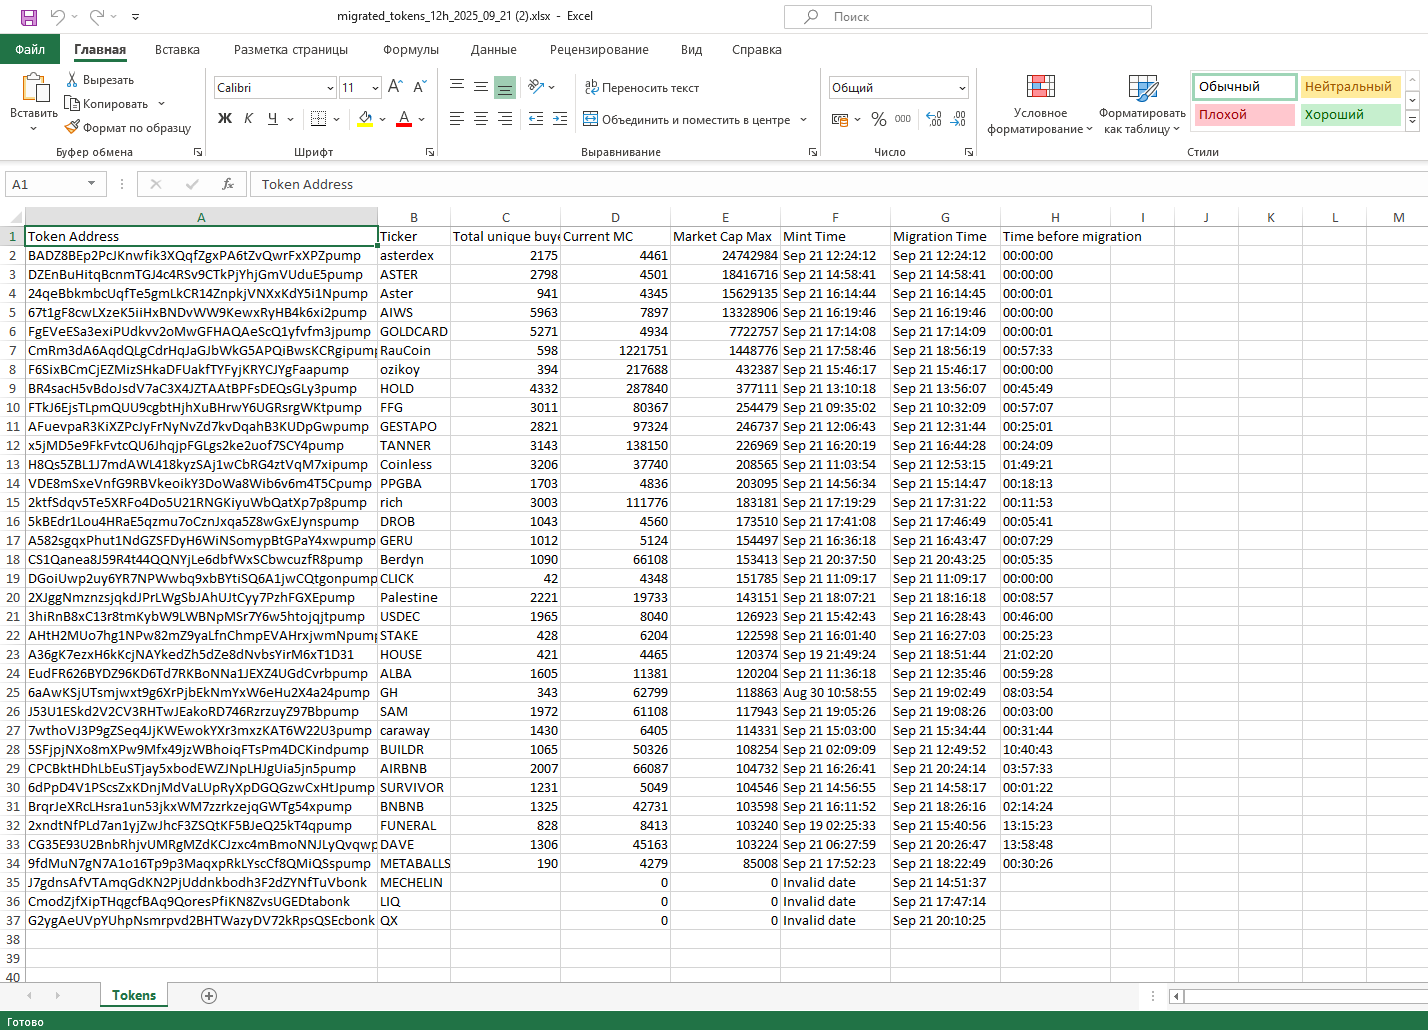Open the Форматировать как таблицу menu

click(1142, 104)
